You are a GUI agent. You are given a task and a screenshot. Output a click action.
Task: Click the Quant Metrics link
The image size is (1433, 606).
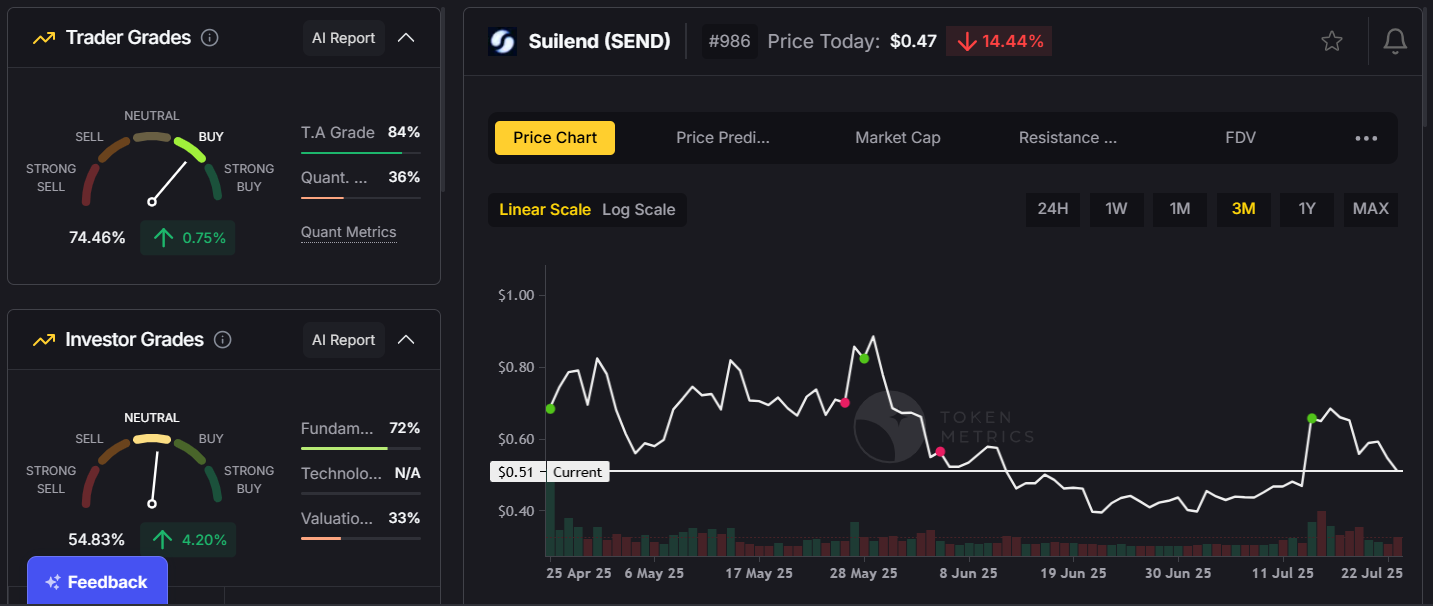click(349, 233)
